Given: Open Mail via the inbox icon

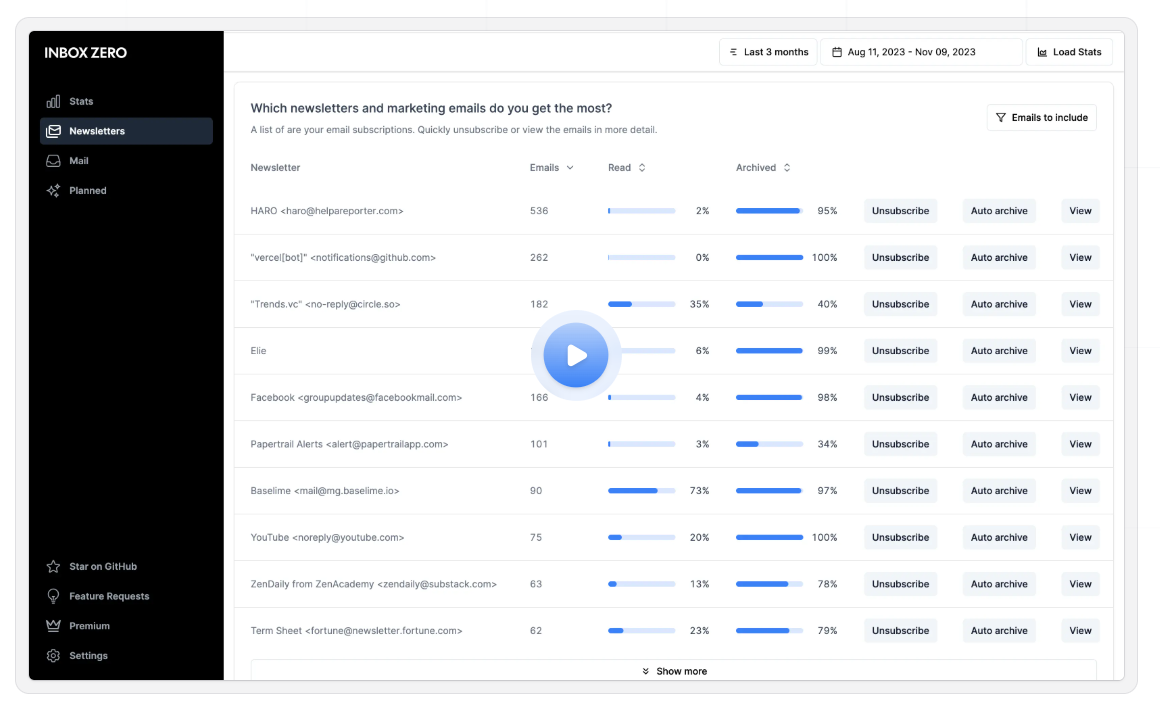Looking at the screenshot, I should point(54,161).
